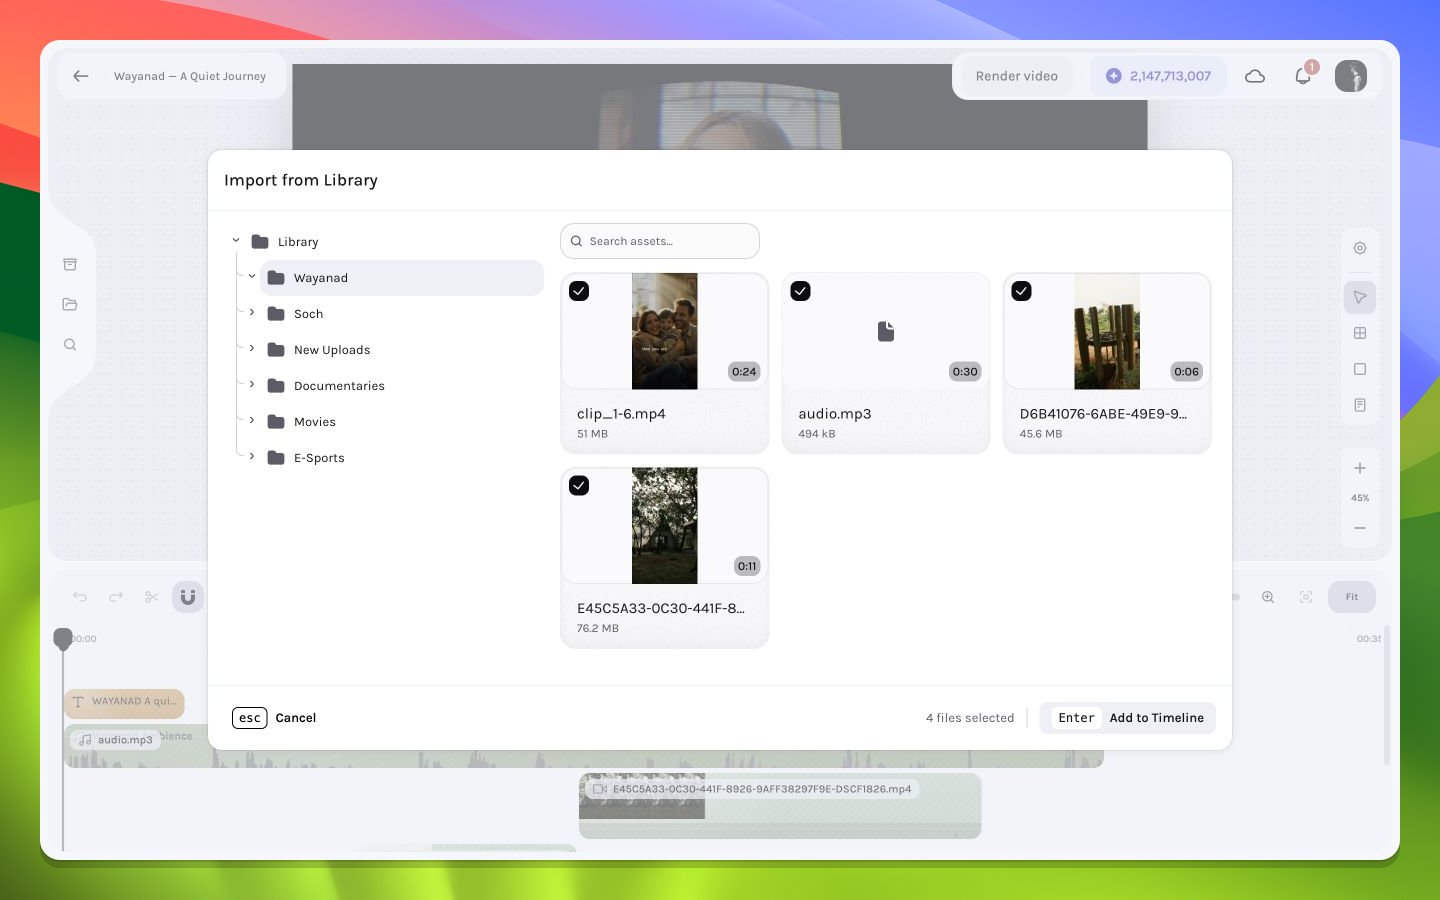Screen dimensions: 1440x900
Task: Click the credits coin icon
Action: [1113, 76]
